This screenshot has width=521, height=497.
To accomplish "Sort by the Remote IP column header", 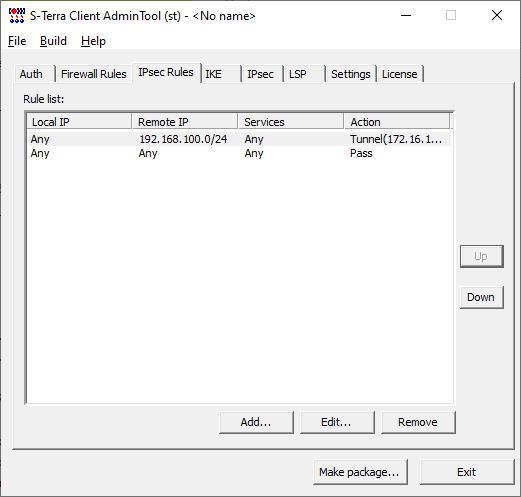I will 185,122.
